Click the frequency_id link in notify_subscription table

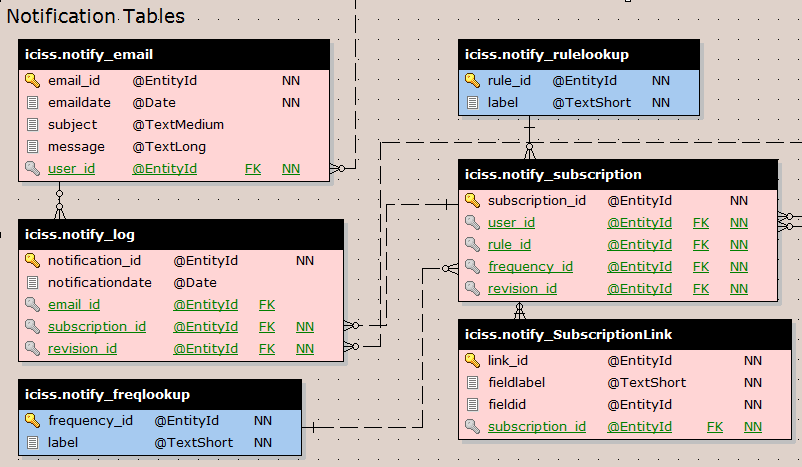[530, 266]
